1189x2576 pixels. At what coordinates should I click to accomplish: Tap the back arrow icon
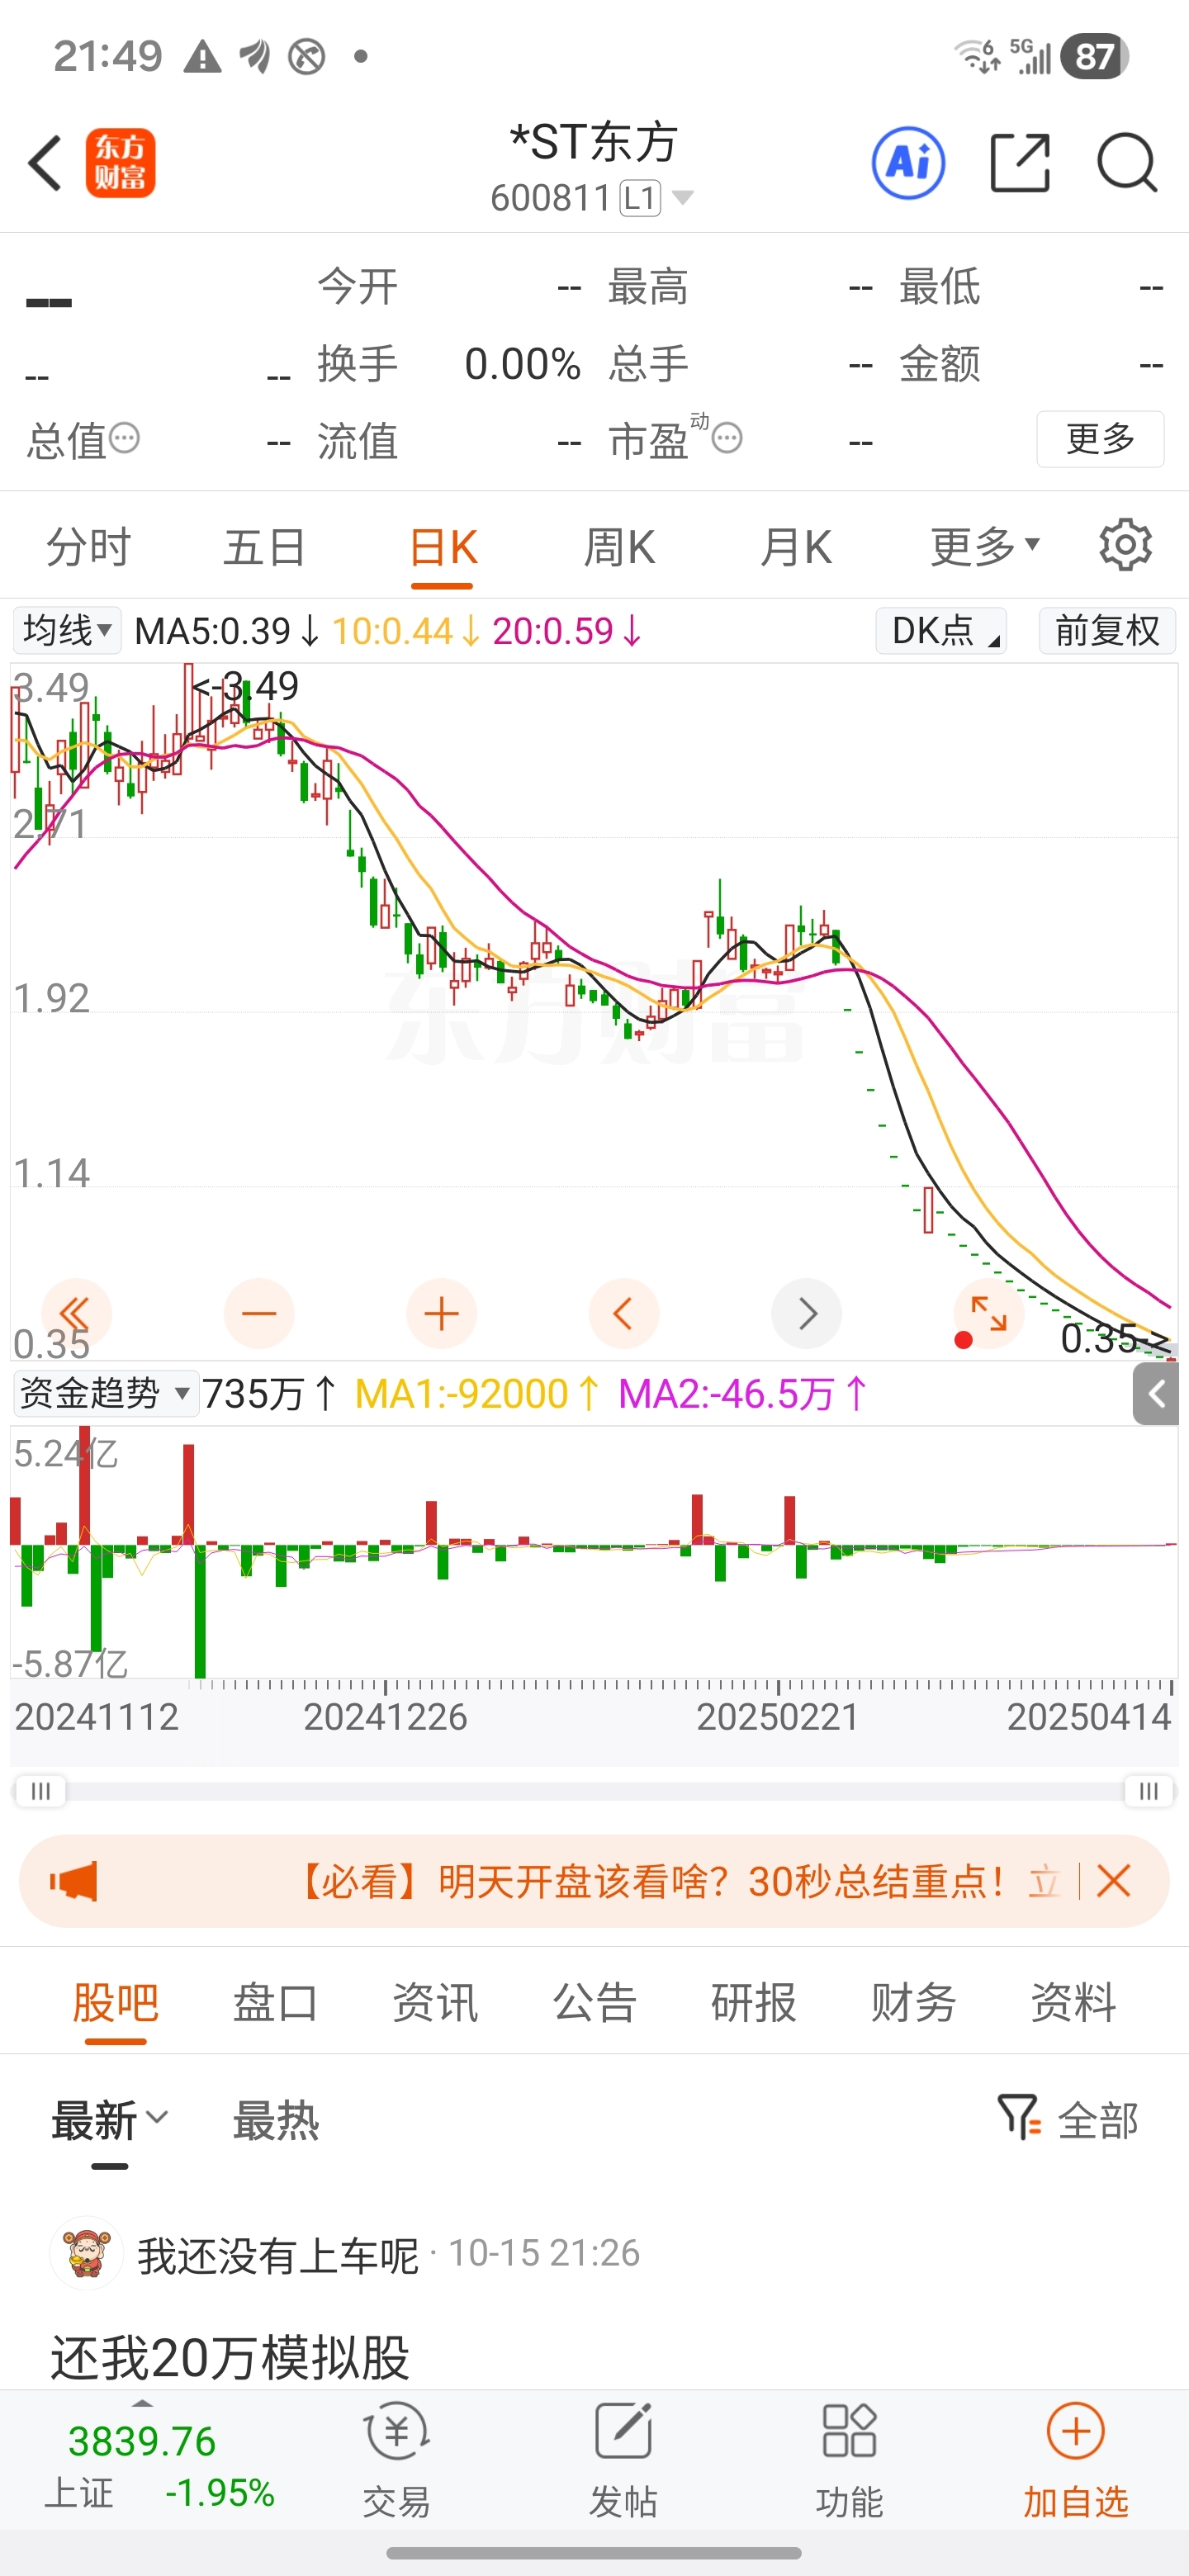pos(45,163)
